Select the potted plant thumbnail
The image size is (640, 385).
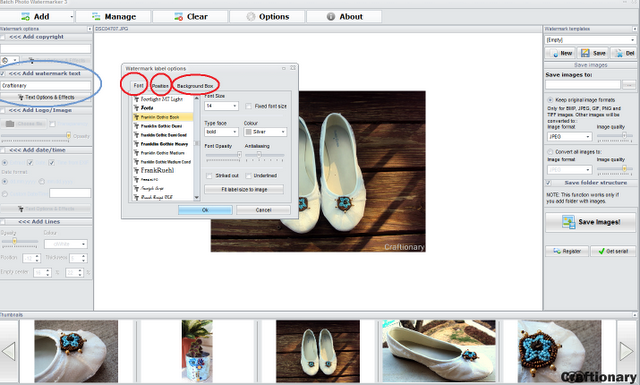[197, 351]
